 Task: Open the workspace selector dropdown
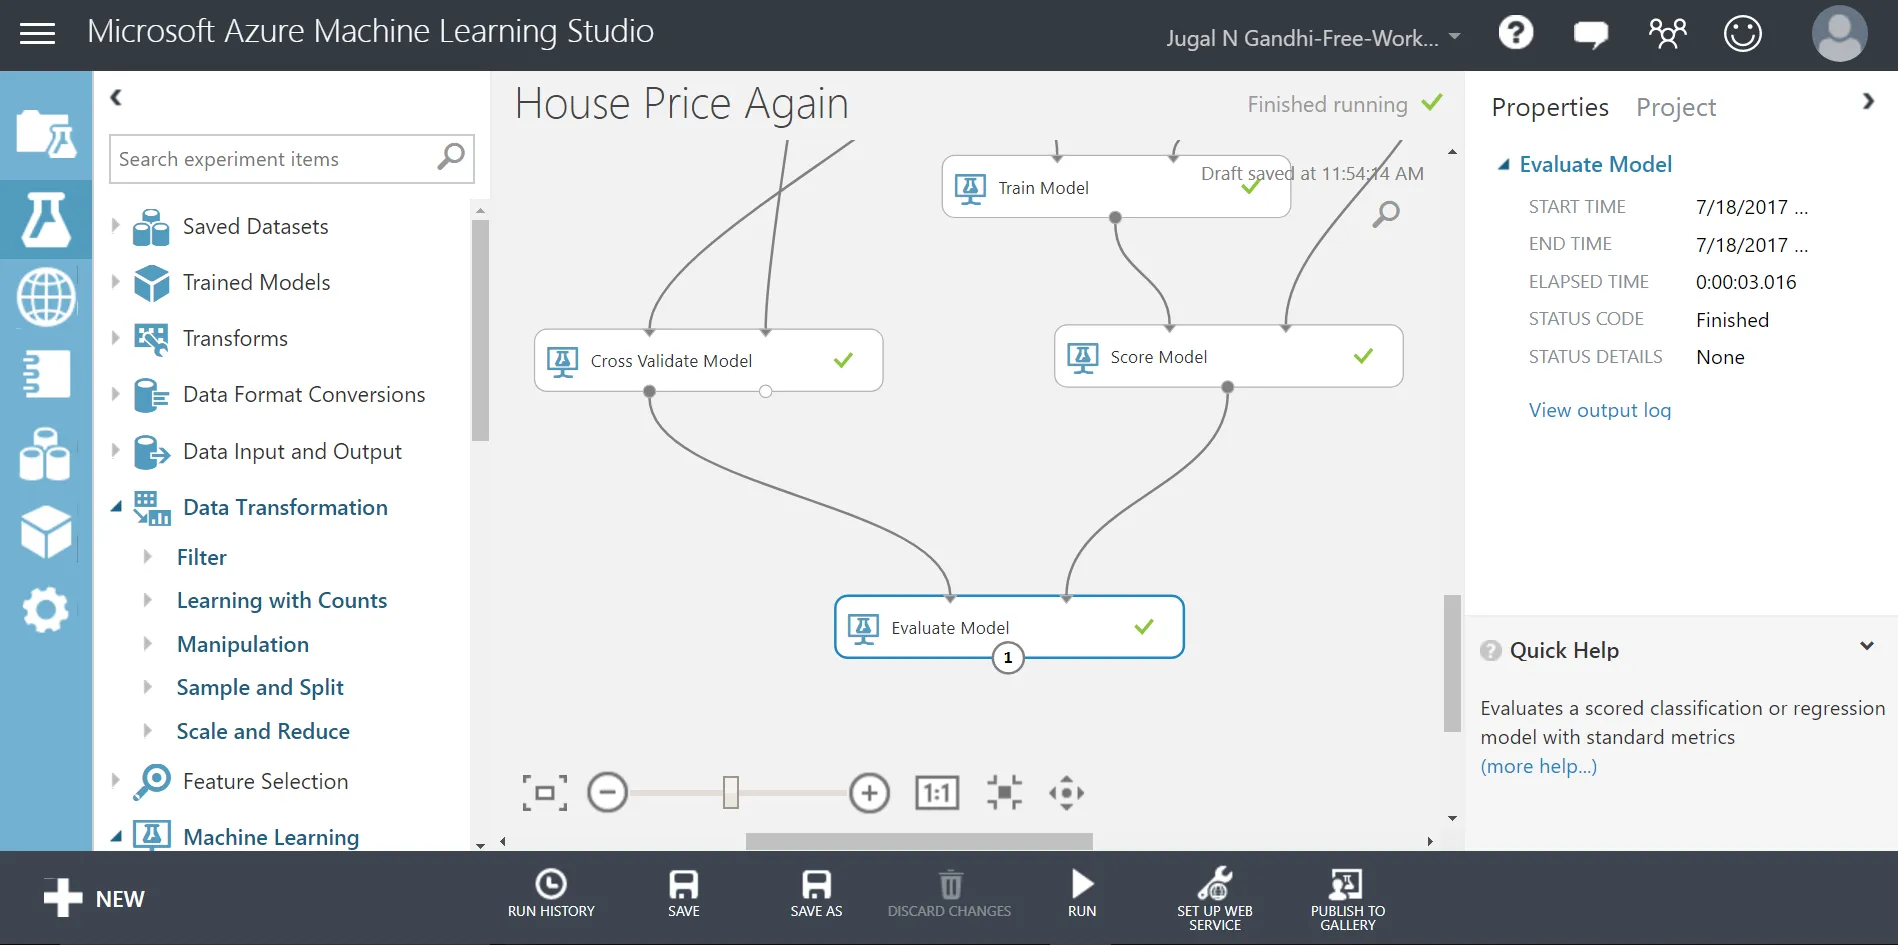(x=1313, y=38)
